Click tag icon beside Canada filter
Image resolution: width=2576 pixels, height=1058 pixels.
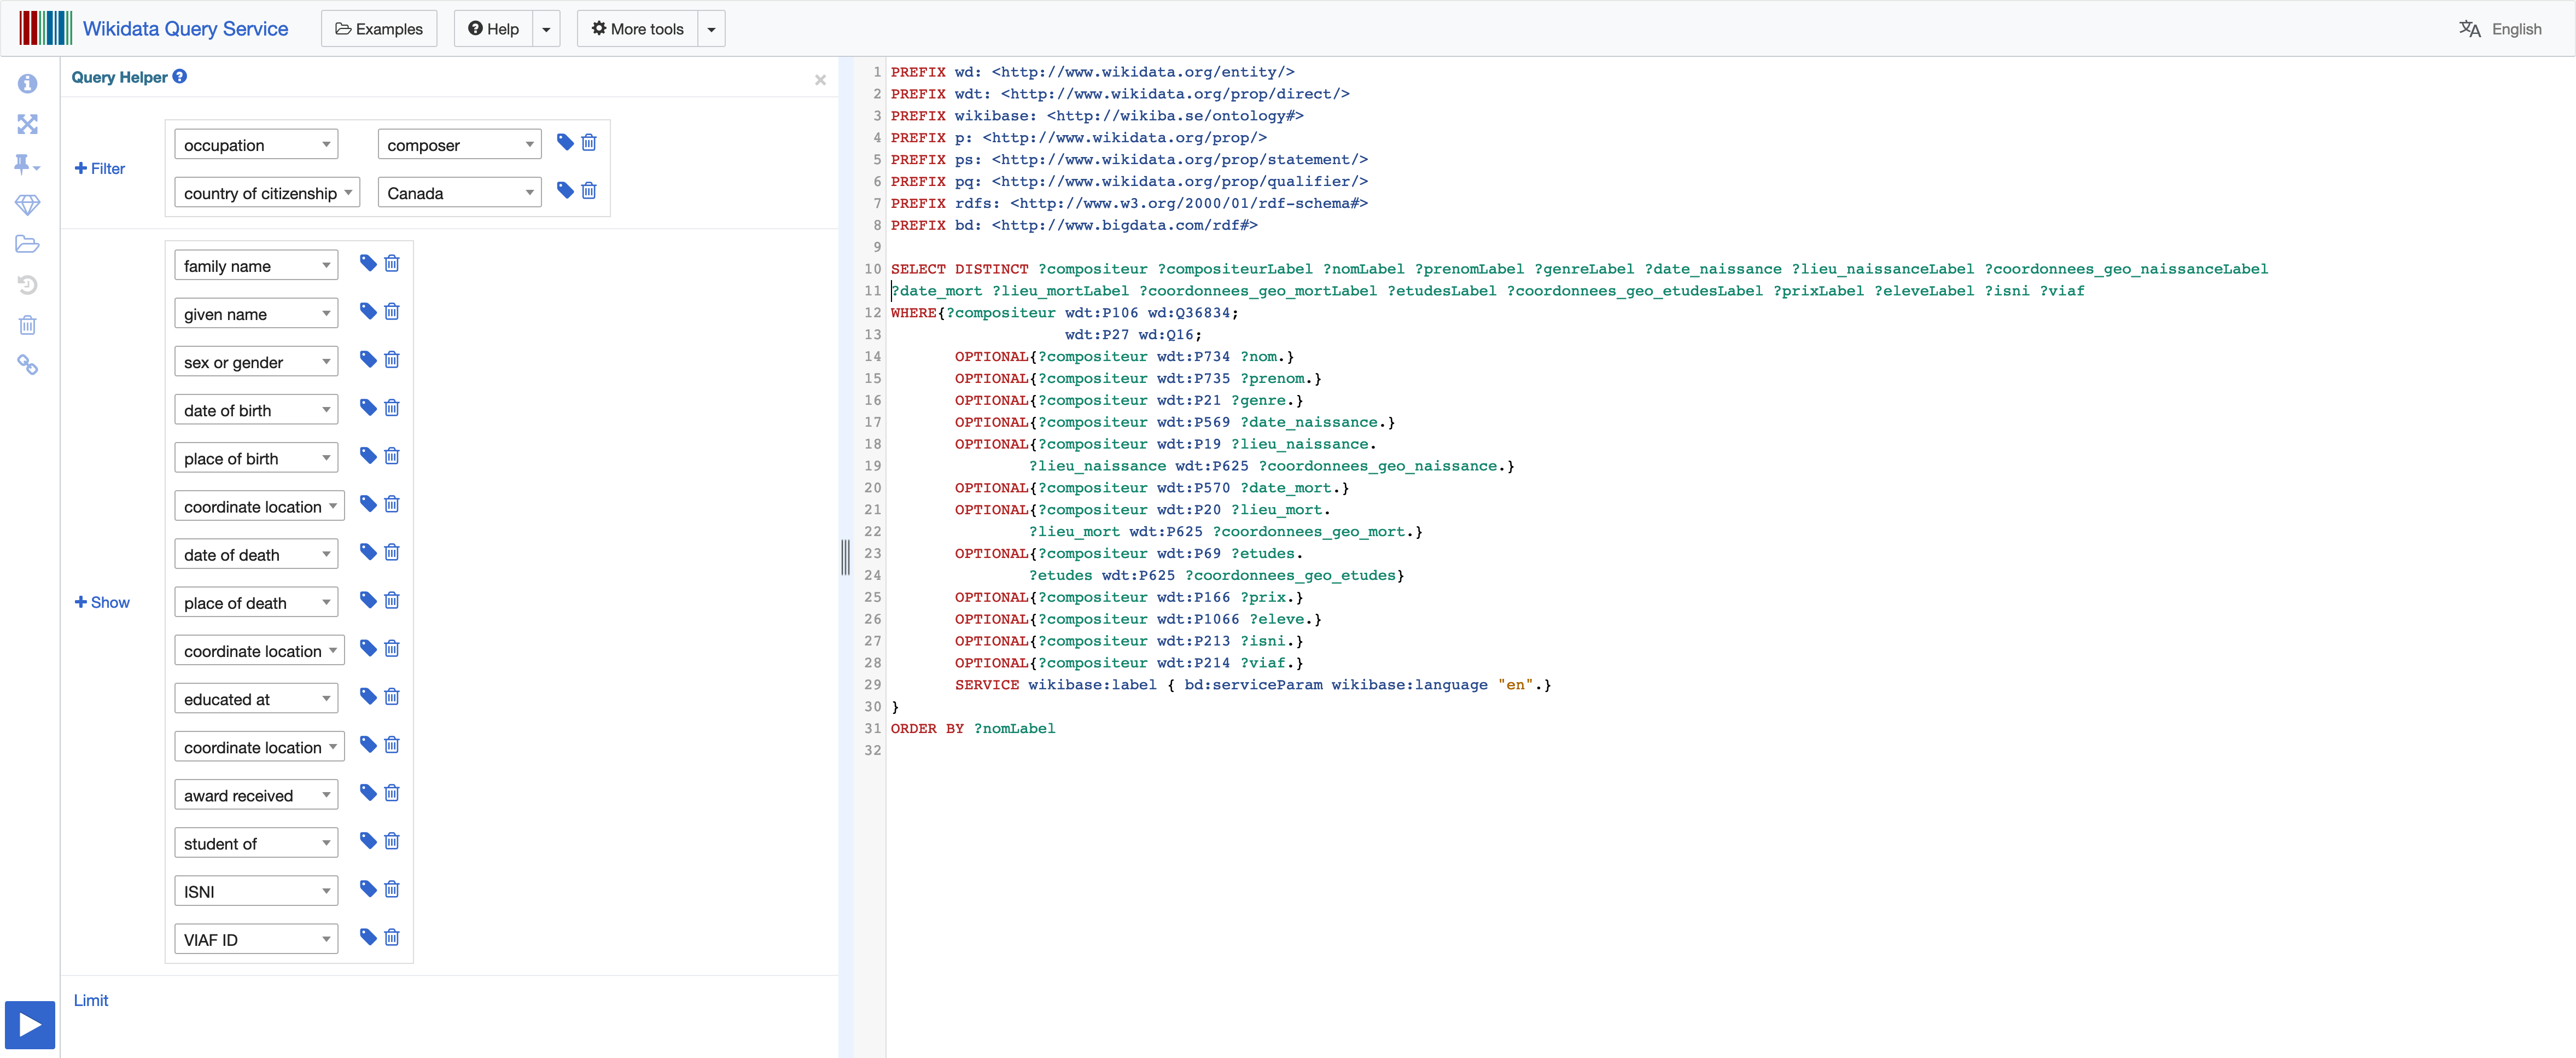pyautogui.click(x=565, y=191)
